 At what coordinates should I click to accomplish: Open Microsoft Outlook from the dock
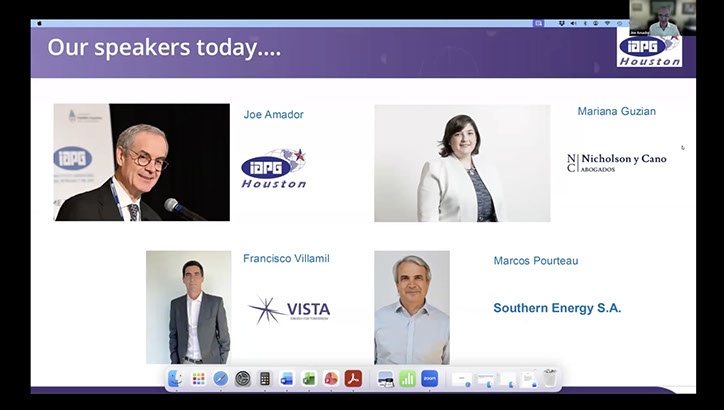pos(287,379)
